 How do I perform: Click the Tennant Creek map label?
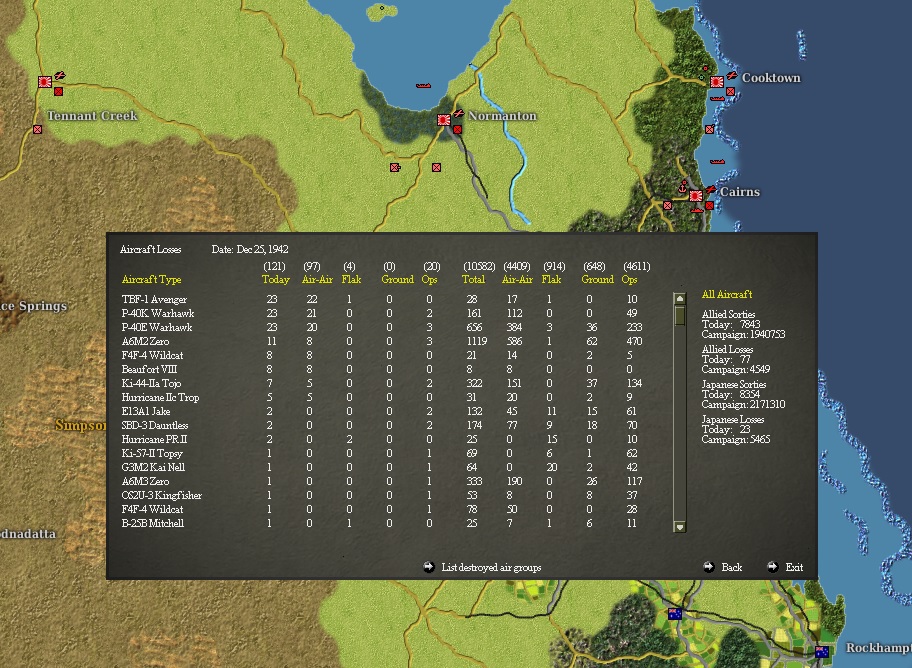coord(92,116)
